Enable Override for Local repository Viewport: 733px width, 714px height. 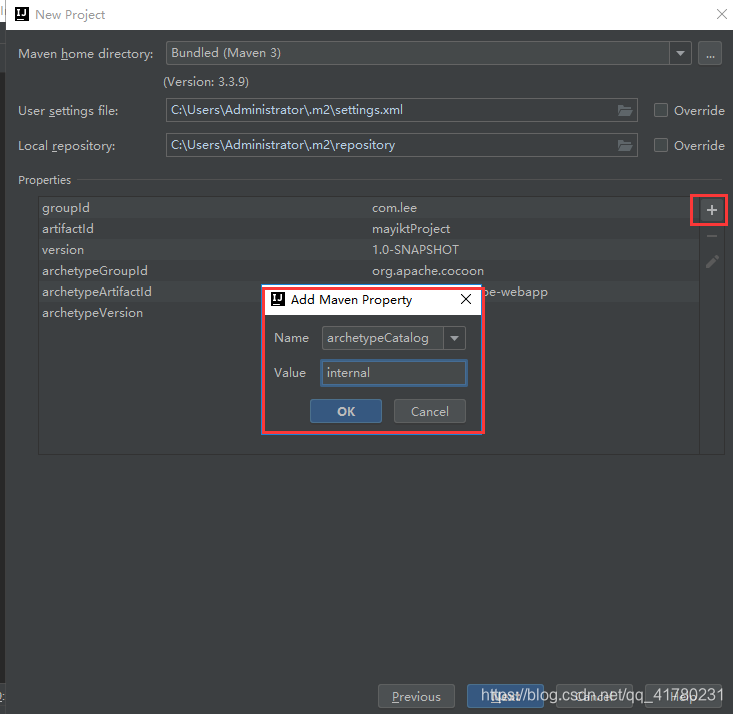(x=661, y=145)
